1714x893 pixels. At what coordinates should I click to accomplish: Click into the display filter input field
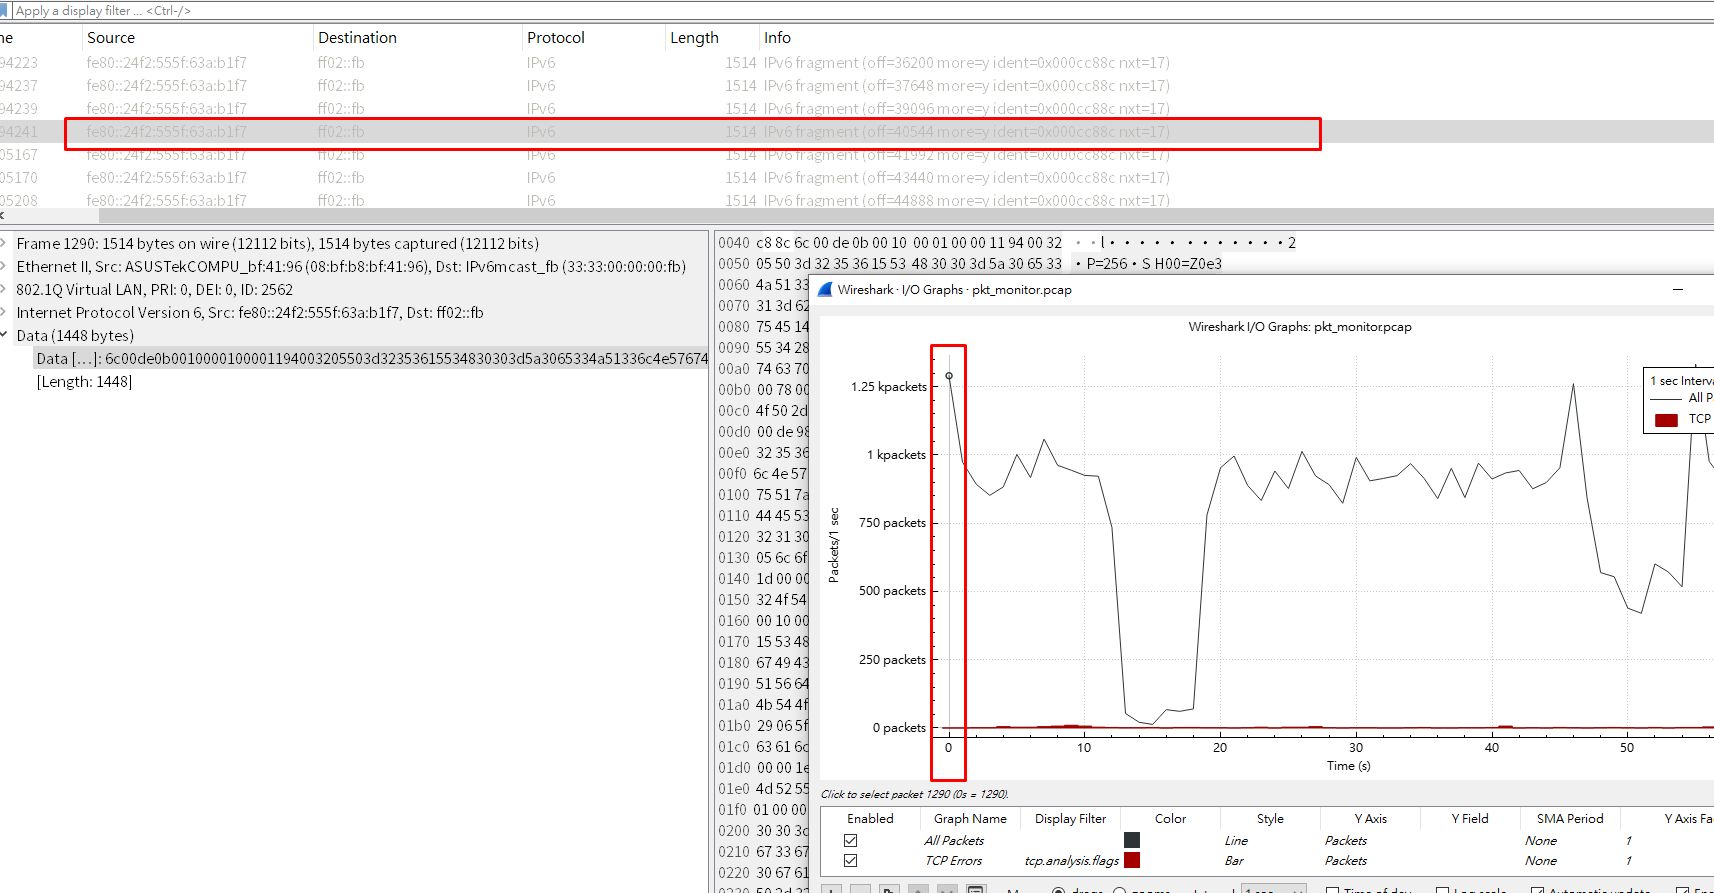coord(400,10)
